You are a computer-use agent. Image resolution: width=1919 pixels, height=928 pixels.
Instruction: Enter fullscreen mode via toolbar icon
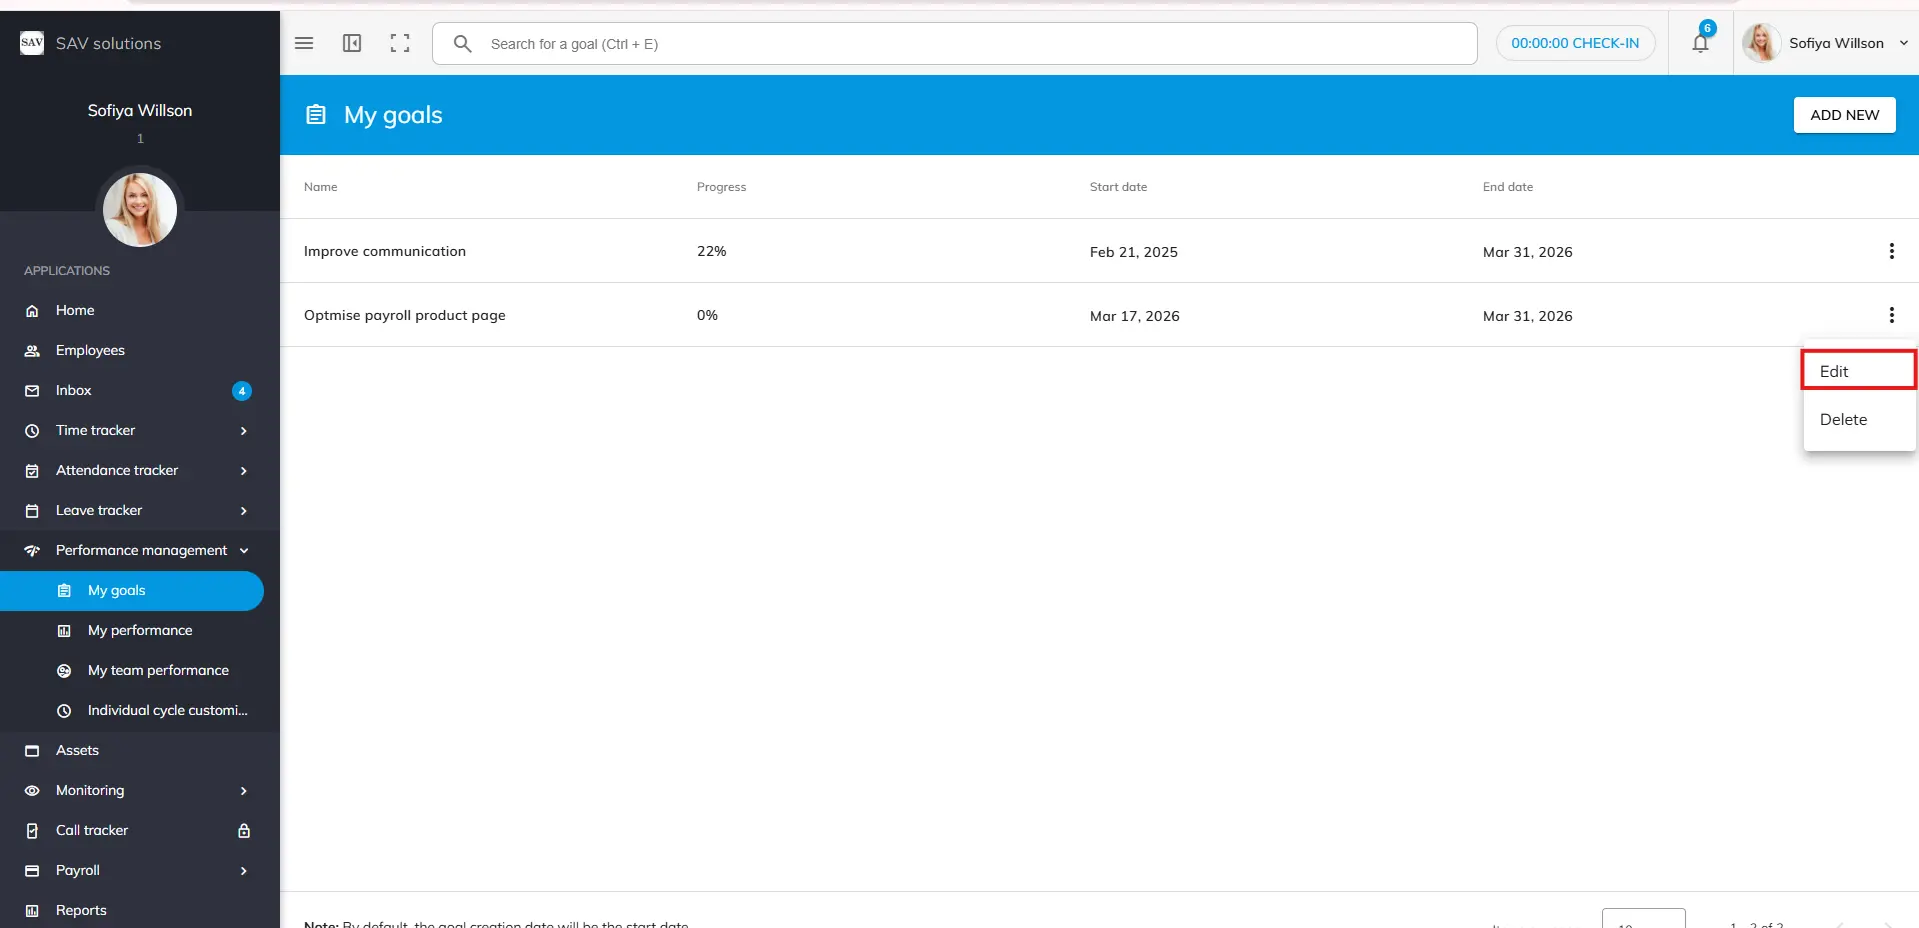(x=400, y=43)
